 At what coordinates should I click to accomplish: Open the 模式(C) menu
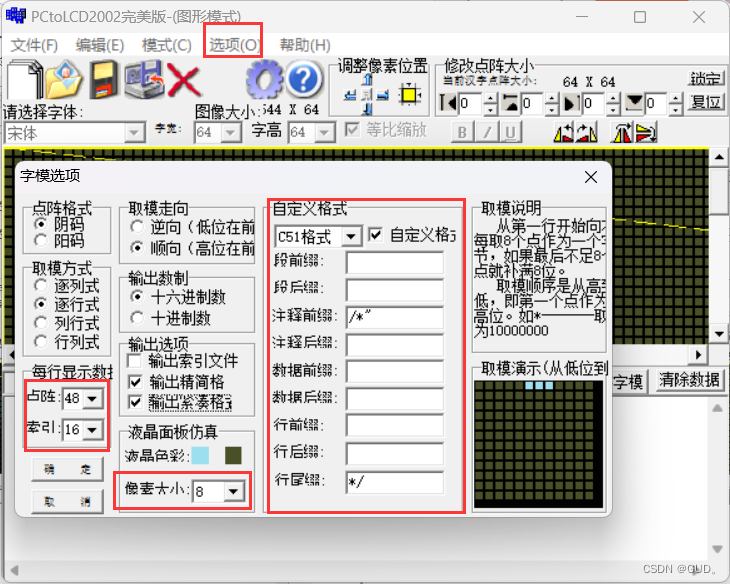[167, 45]
